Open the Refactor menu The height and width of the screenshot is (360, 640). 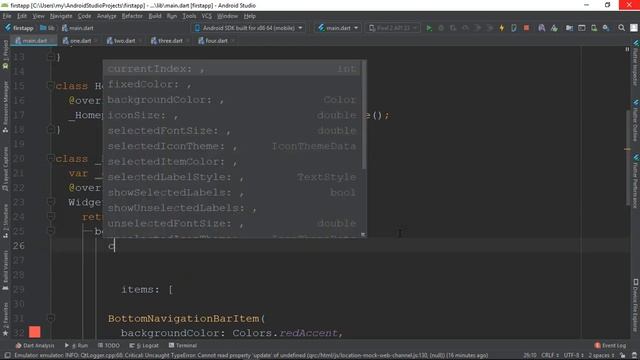(x=132, y=16)
